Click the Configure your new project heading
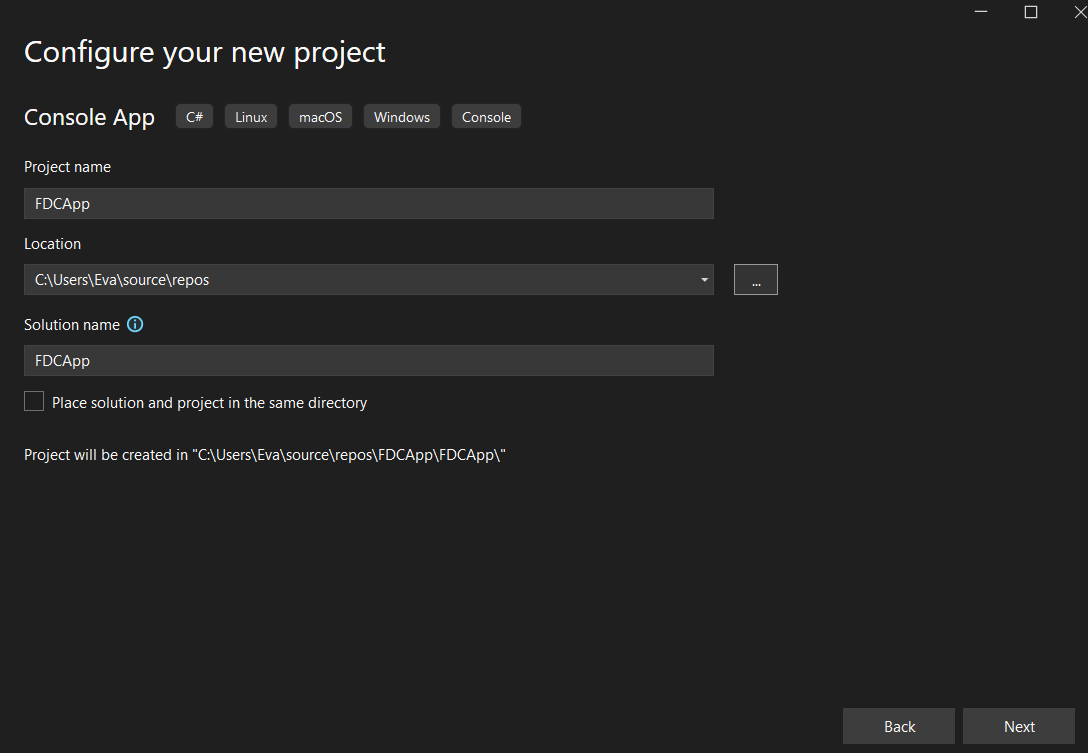 205,53
